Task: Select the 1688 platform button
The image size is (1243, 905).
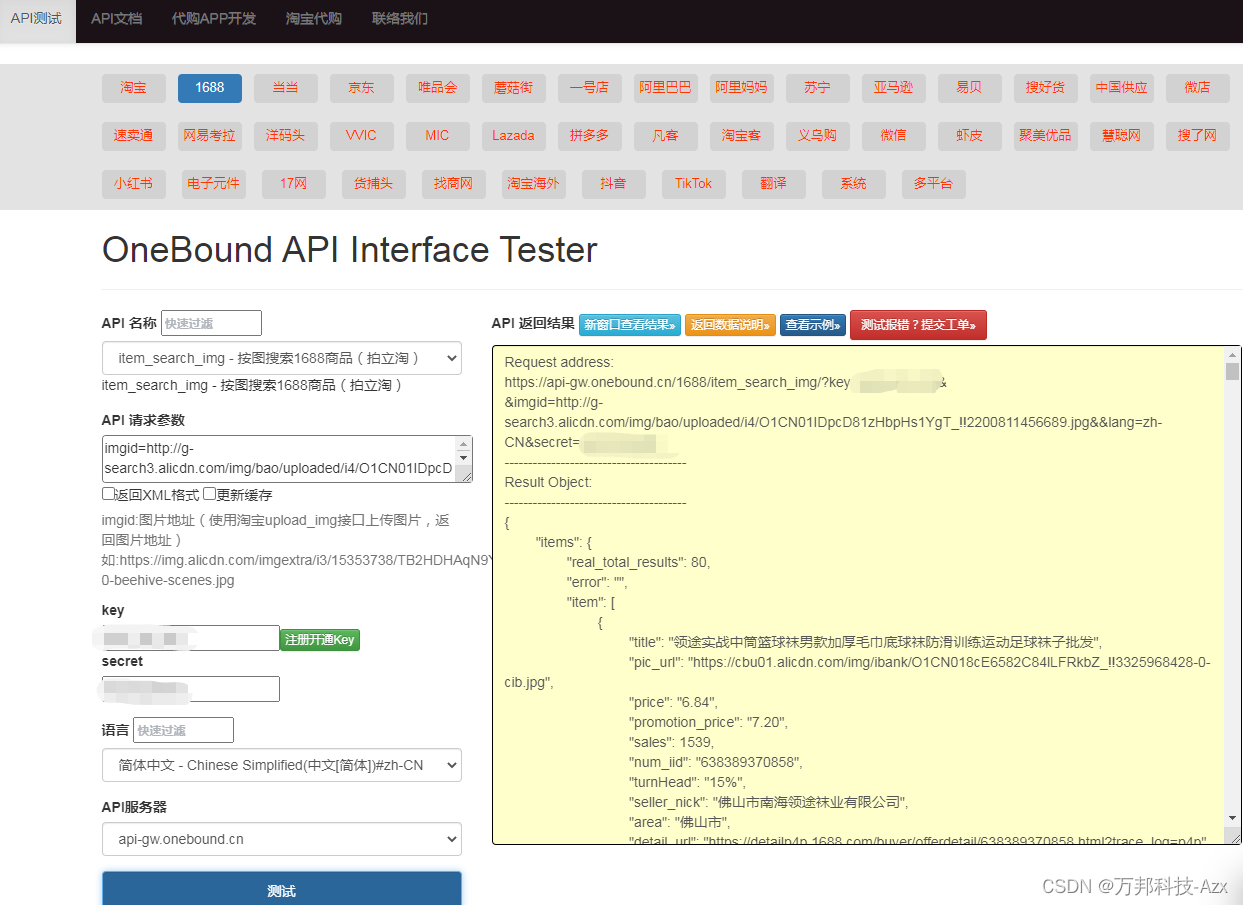Action: (x=210, y=88)
